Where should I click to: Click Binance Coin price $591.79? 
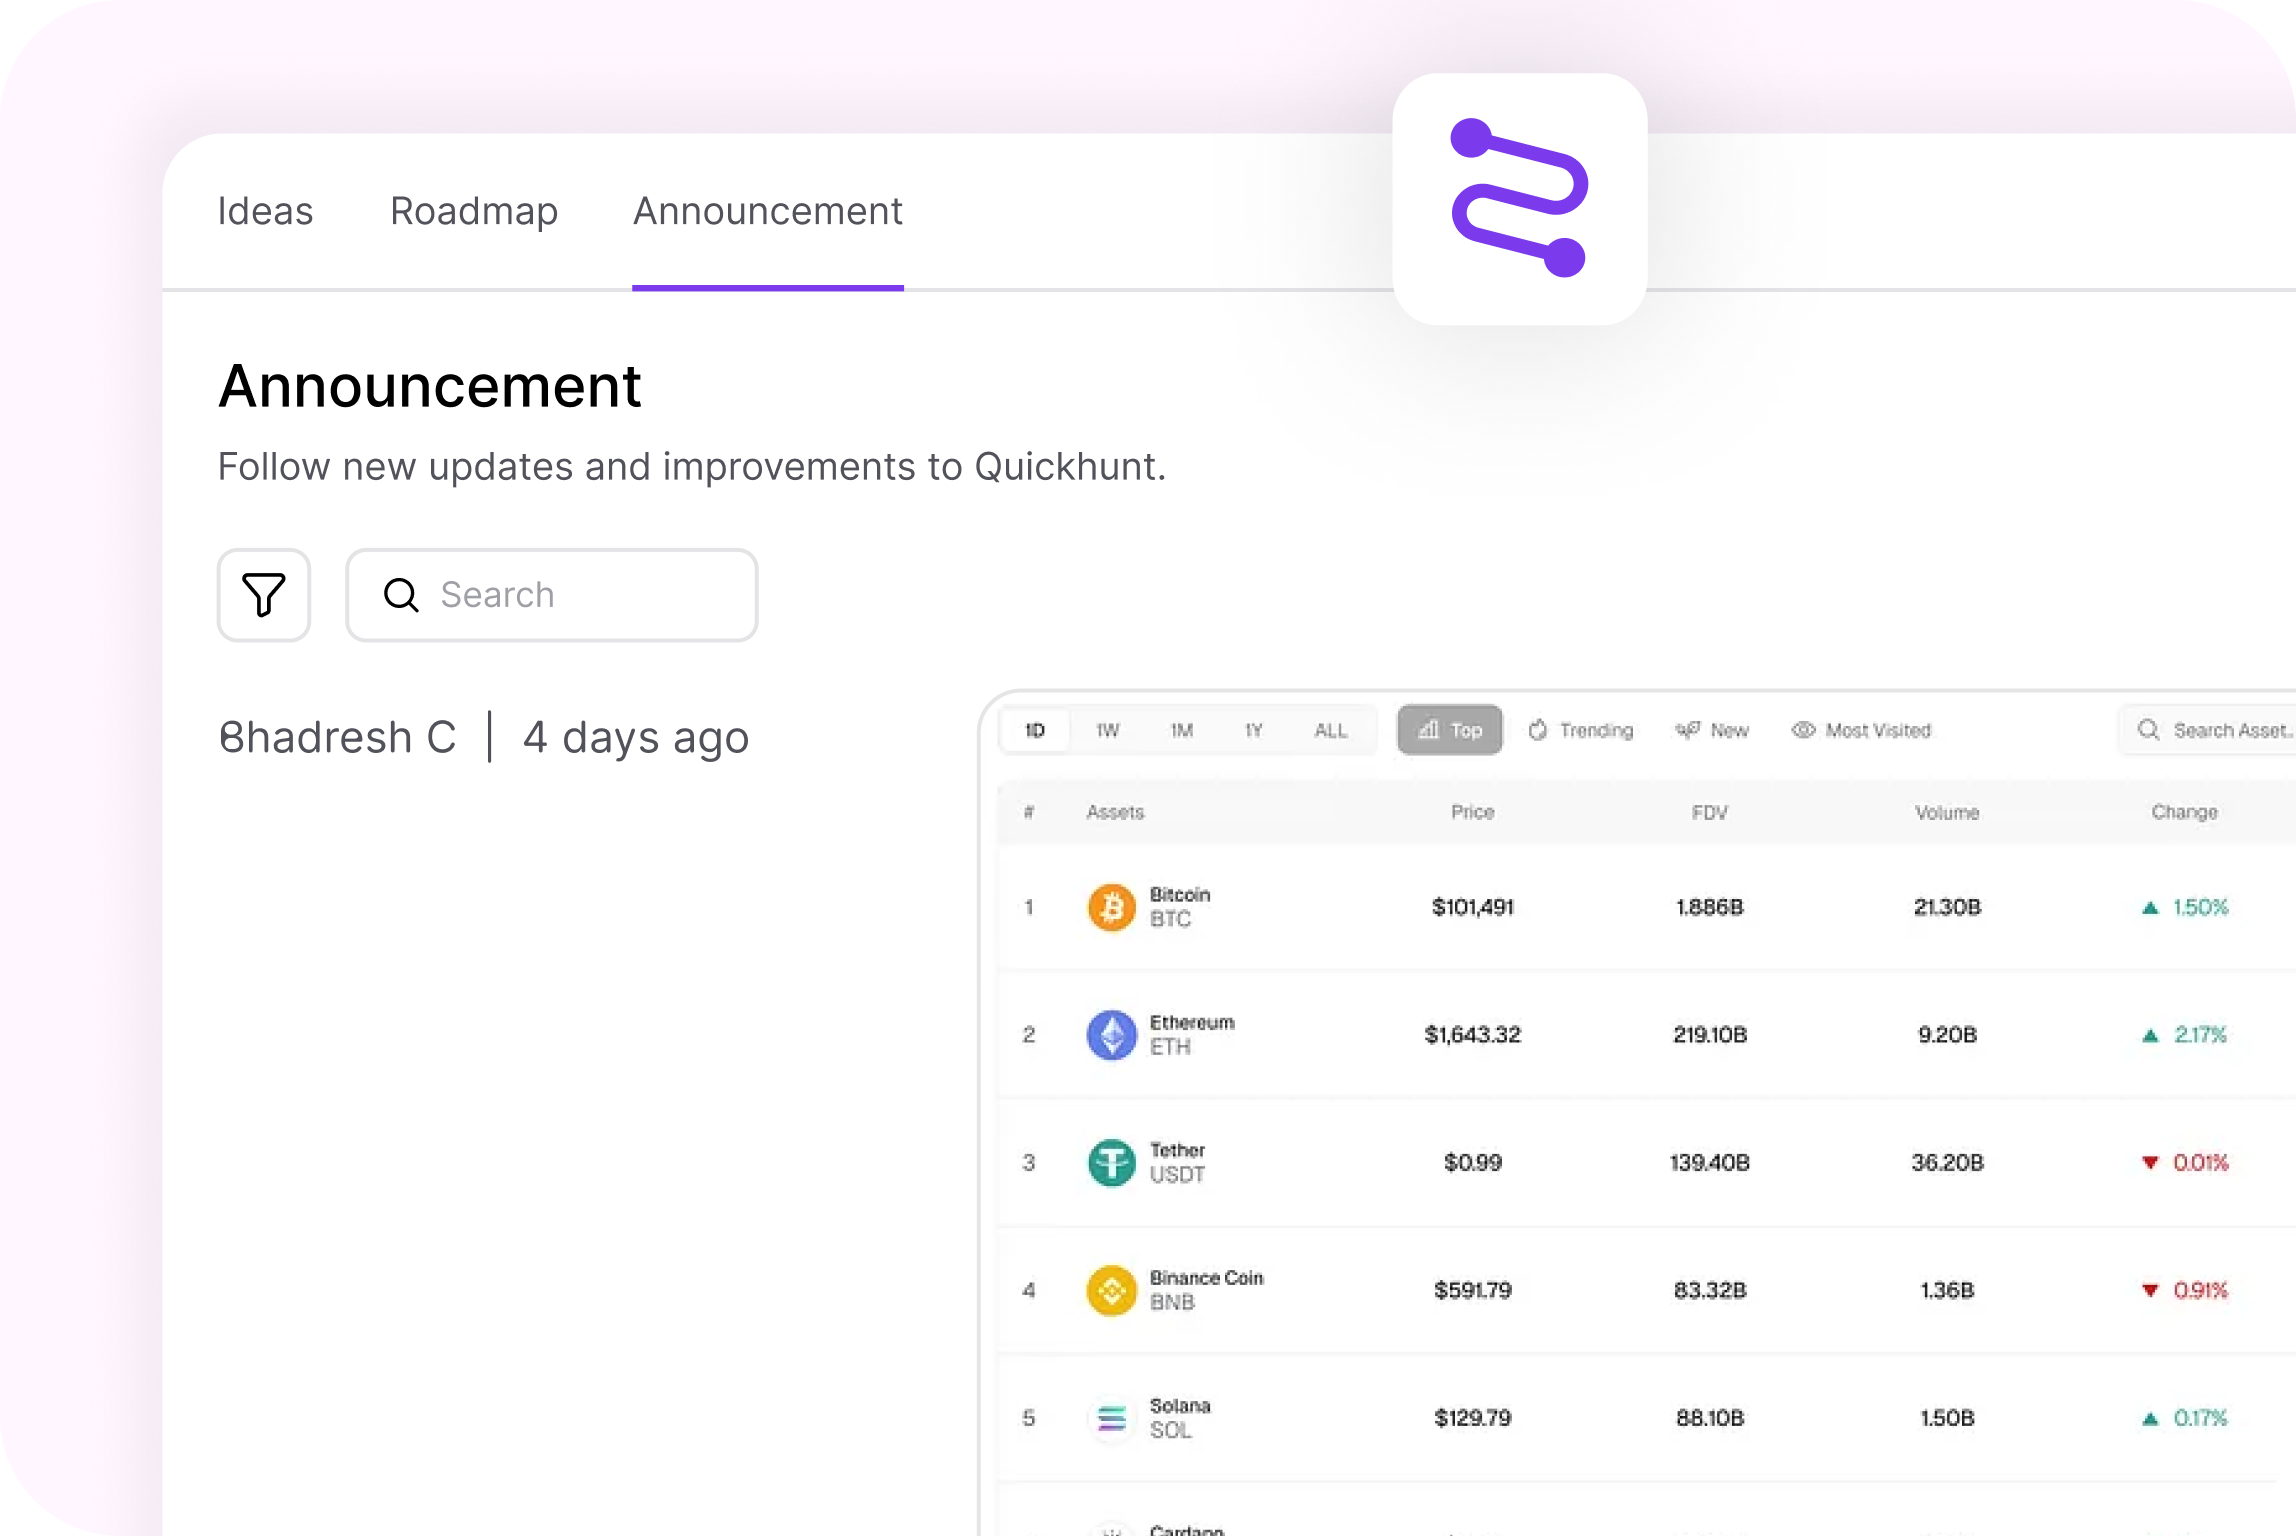pos(1473,1290)
